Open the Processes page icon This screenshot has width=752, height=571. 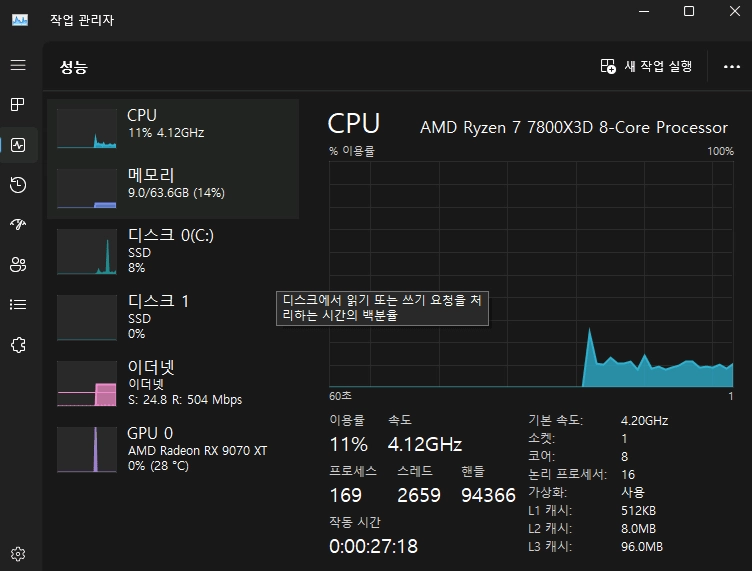(x=18, y=105)
